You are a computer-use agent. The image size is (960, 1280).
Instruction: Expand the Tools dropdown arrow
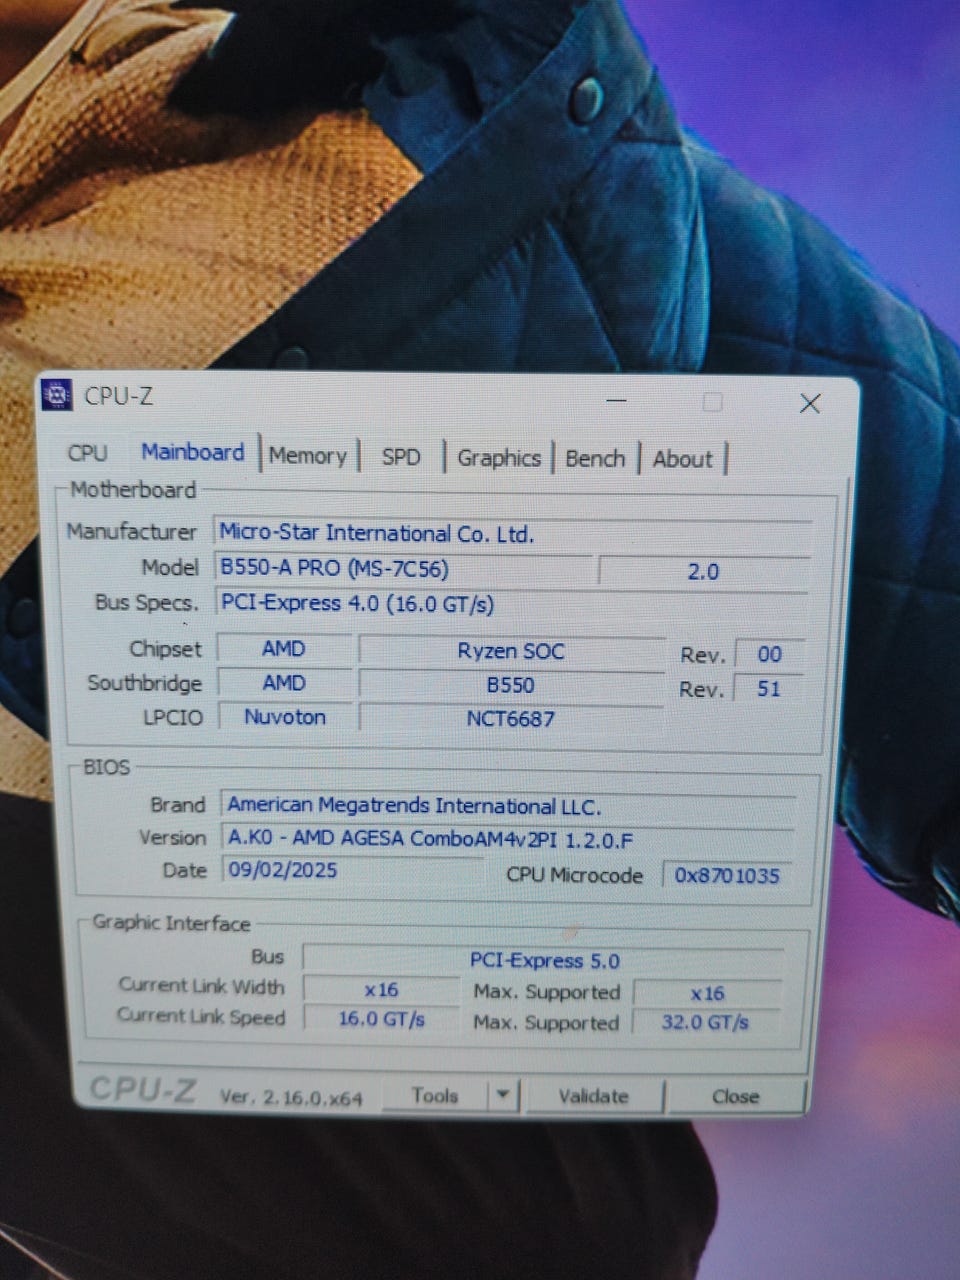(x=503, y=1096)
